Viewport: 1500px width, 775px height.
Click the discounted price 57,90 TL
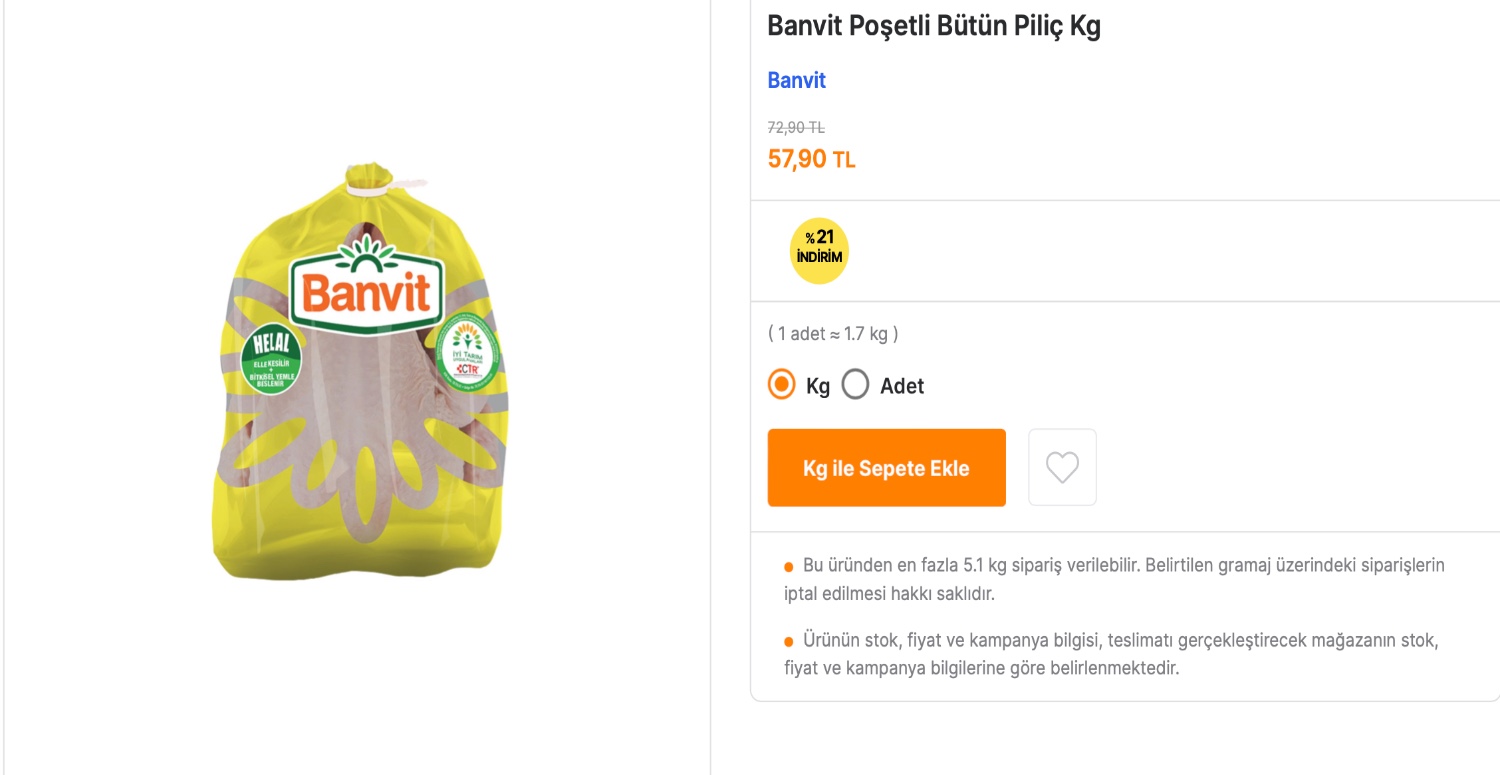(x=811, y=158)
